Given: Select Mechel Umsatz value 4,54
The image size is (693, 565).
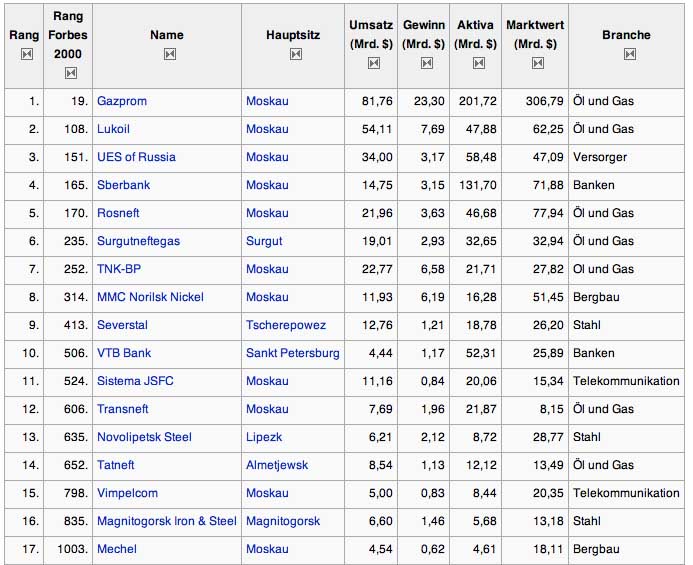Looking at the screenshot, I should pos(381,549).
